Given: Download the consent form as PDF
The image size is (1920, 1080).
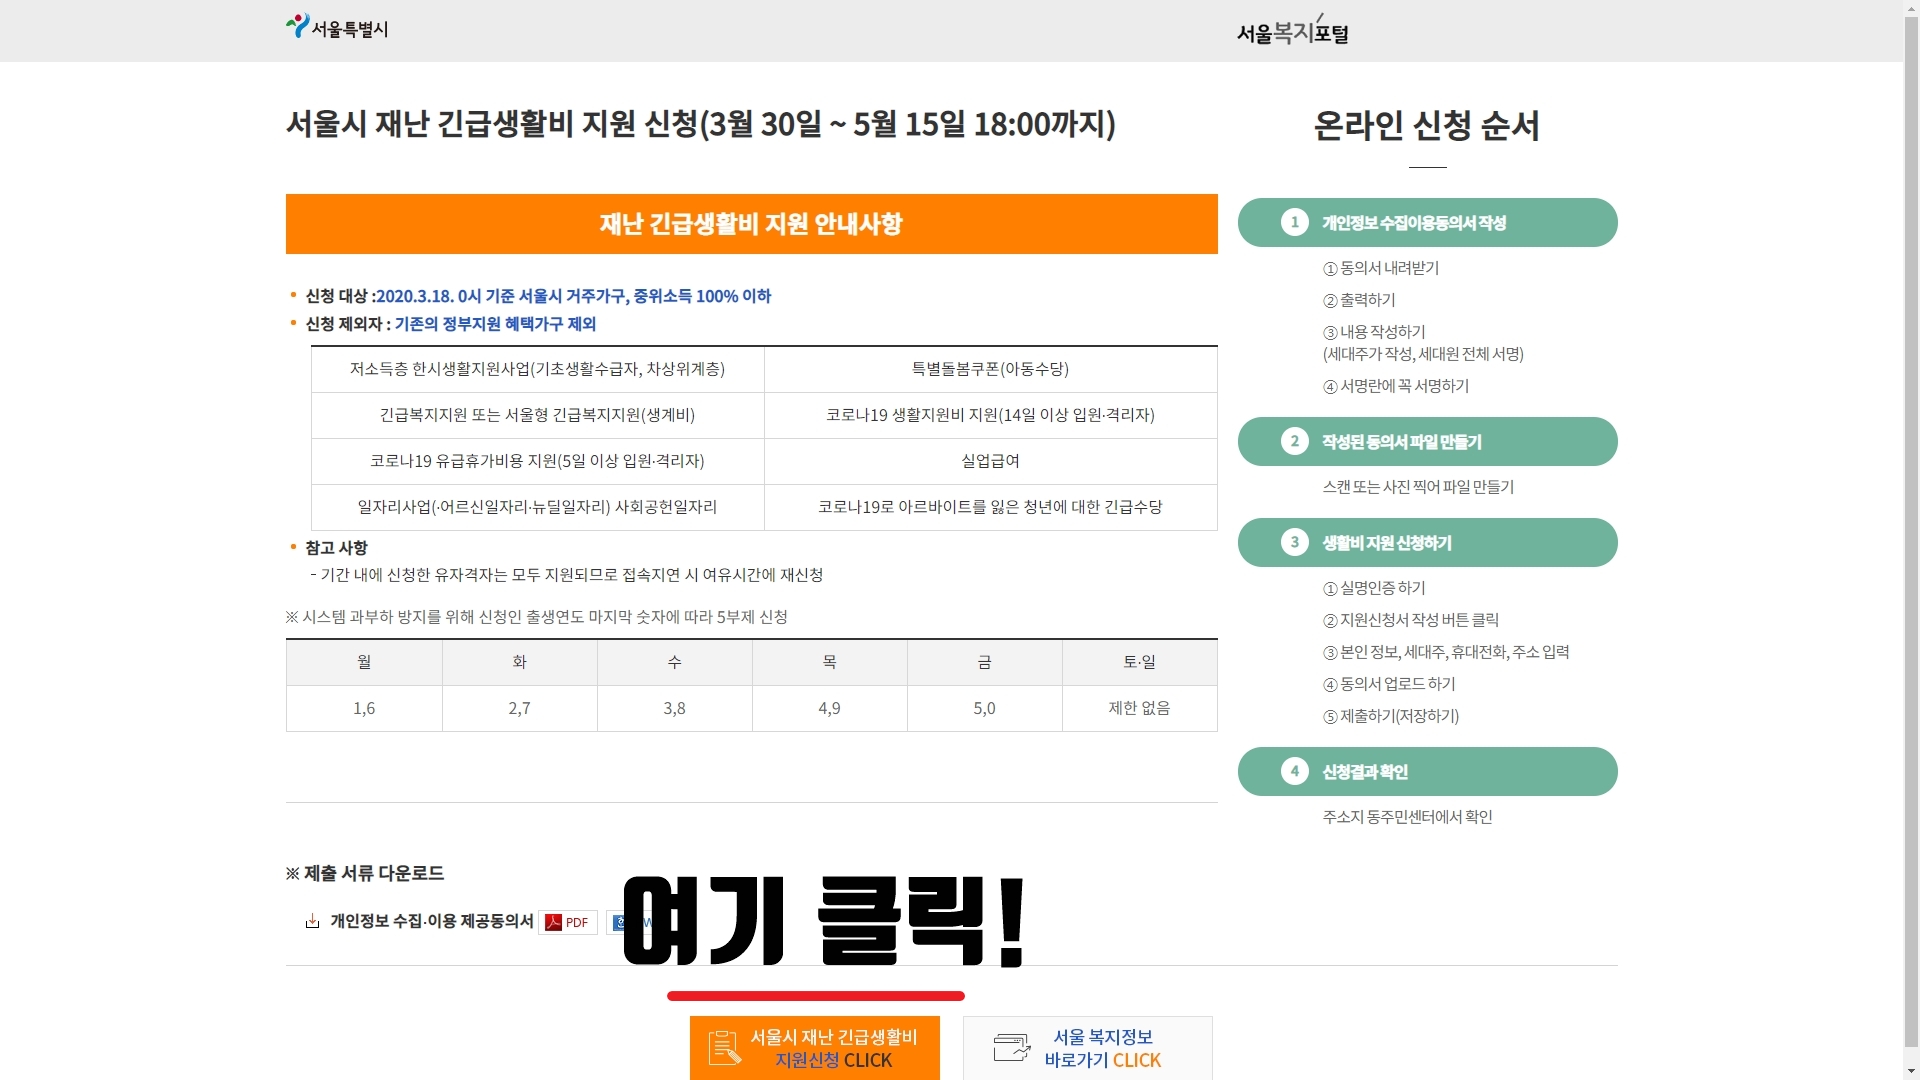Looking at the screenshot, I should click(x=567, y=922).
